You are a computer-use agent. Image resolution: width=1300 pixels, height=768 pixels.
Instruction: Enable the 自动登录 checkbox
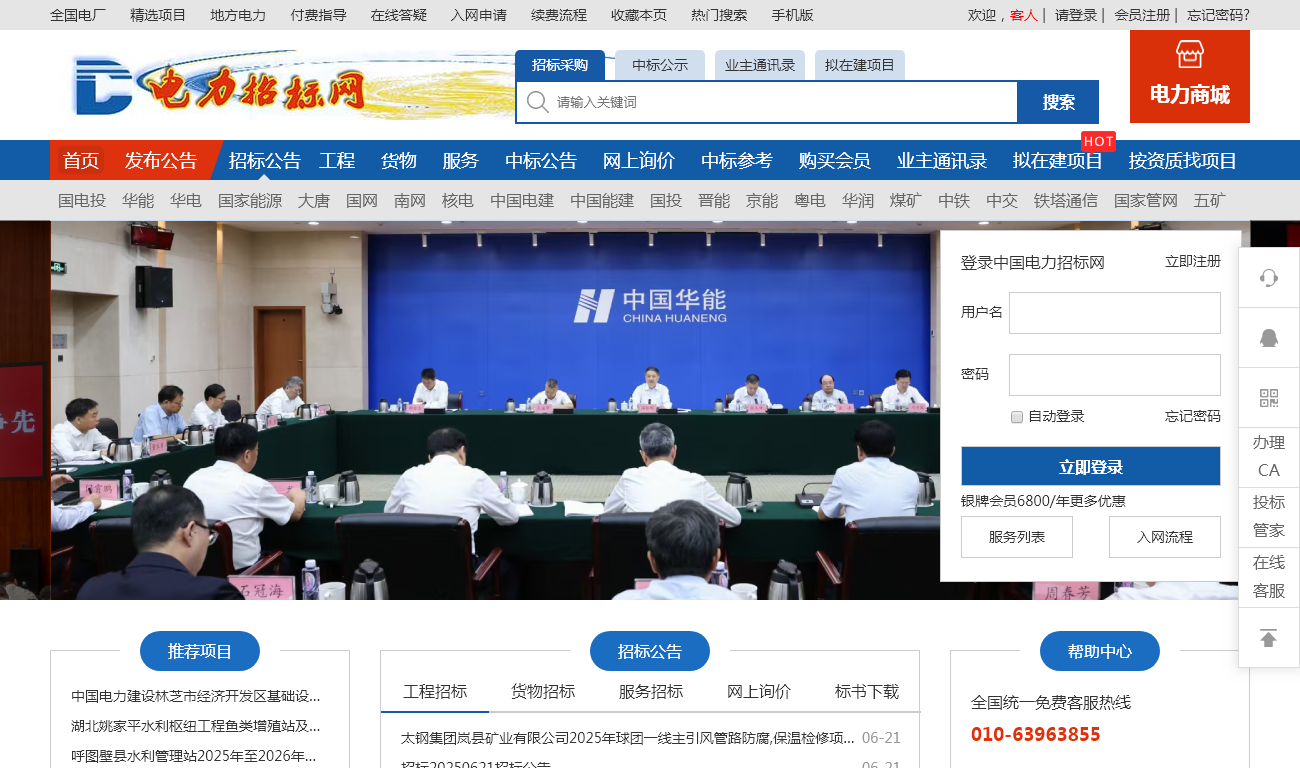[1017, 417]
